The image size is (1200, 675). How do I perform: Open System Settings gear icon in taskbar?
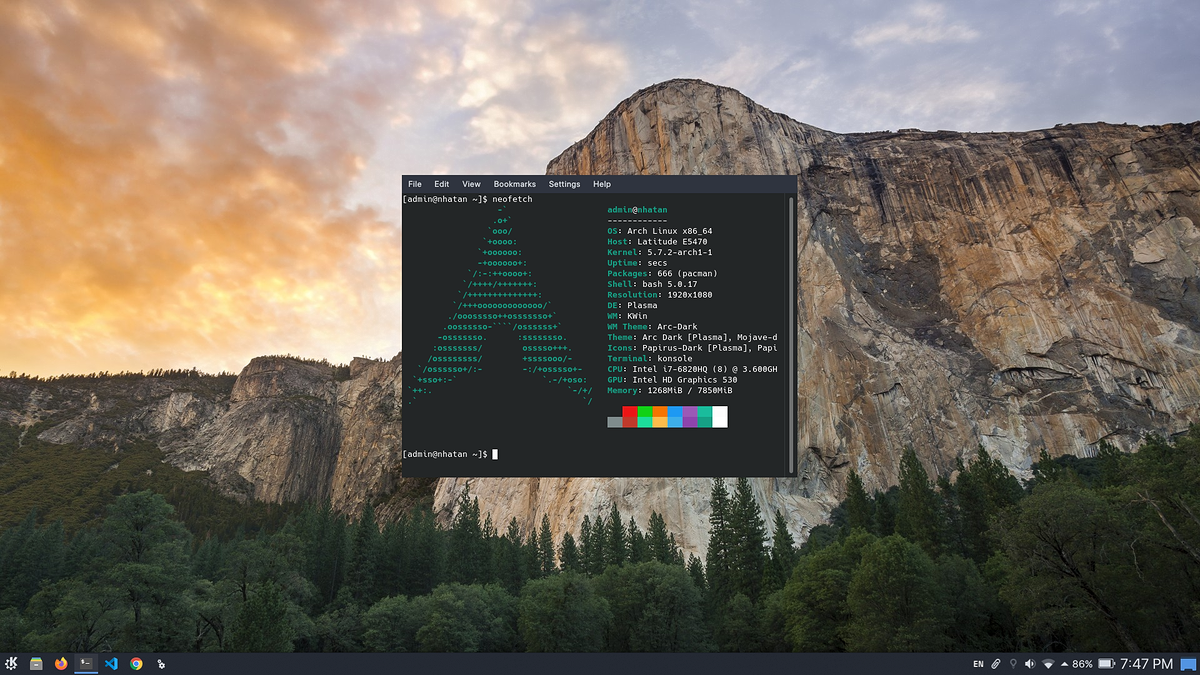coord(161,663)
